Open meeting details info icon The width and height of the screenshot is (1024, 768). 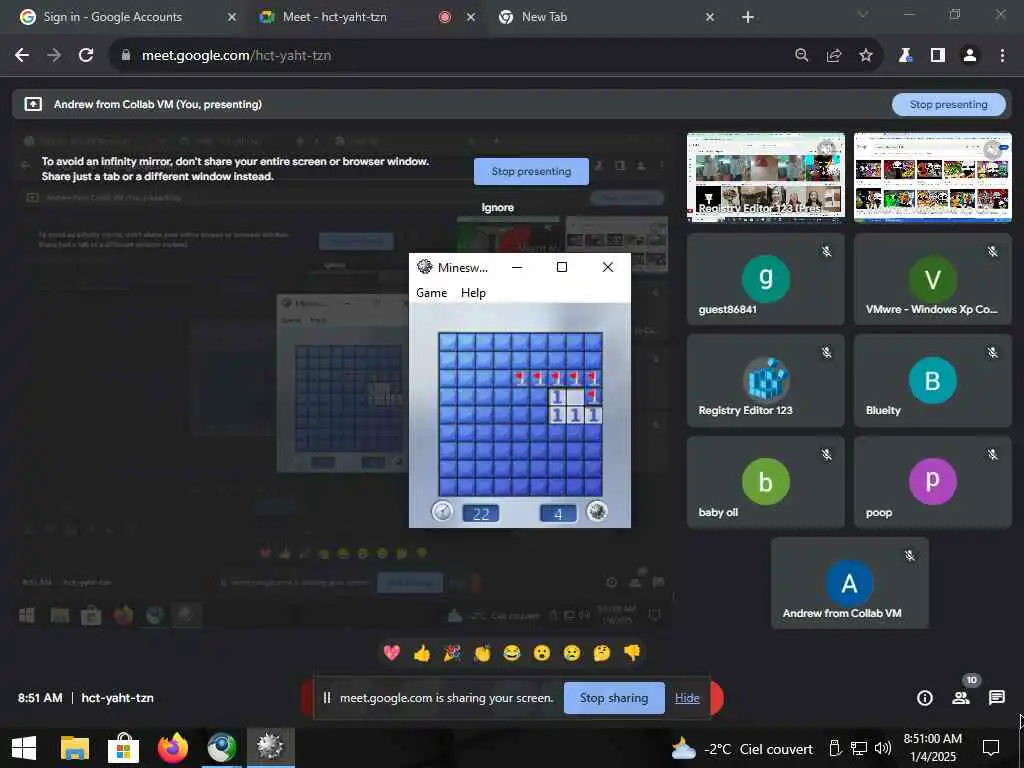click(x=925, y=698)
